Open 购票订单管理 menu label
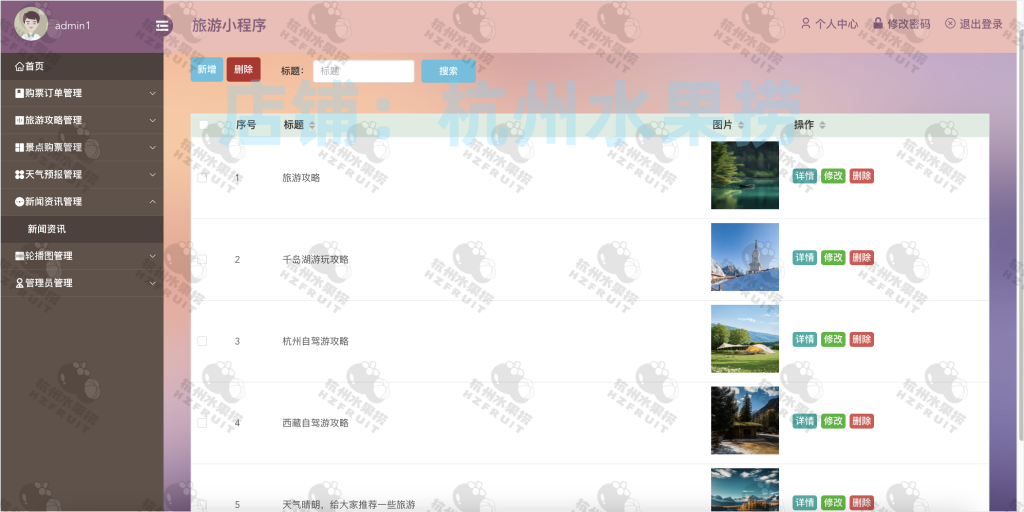Screen dimensions: 1024x512 tap(54, 93)
